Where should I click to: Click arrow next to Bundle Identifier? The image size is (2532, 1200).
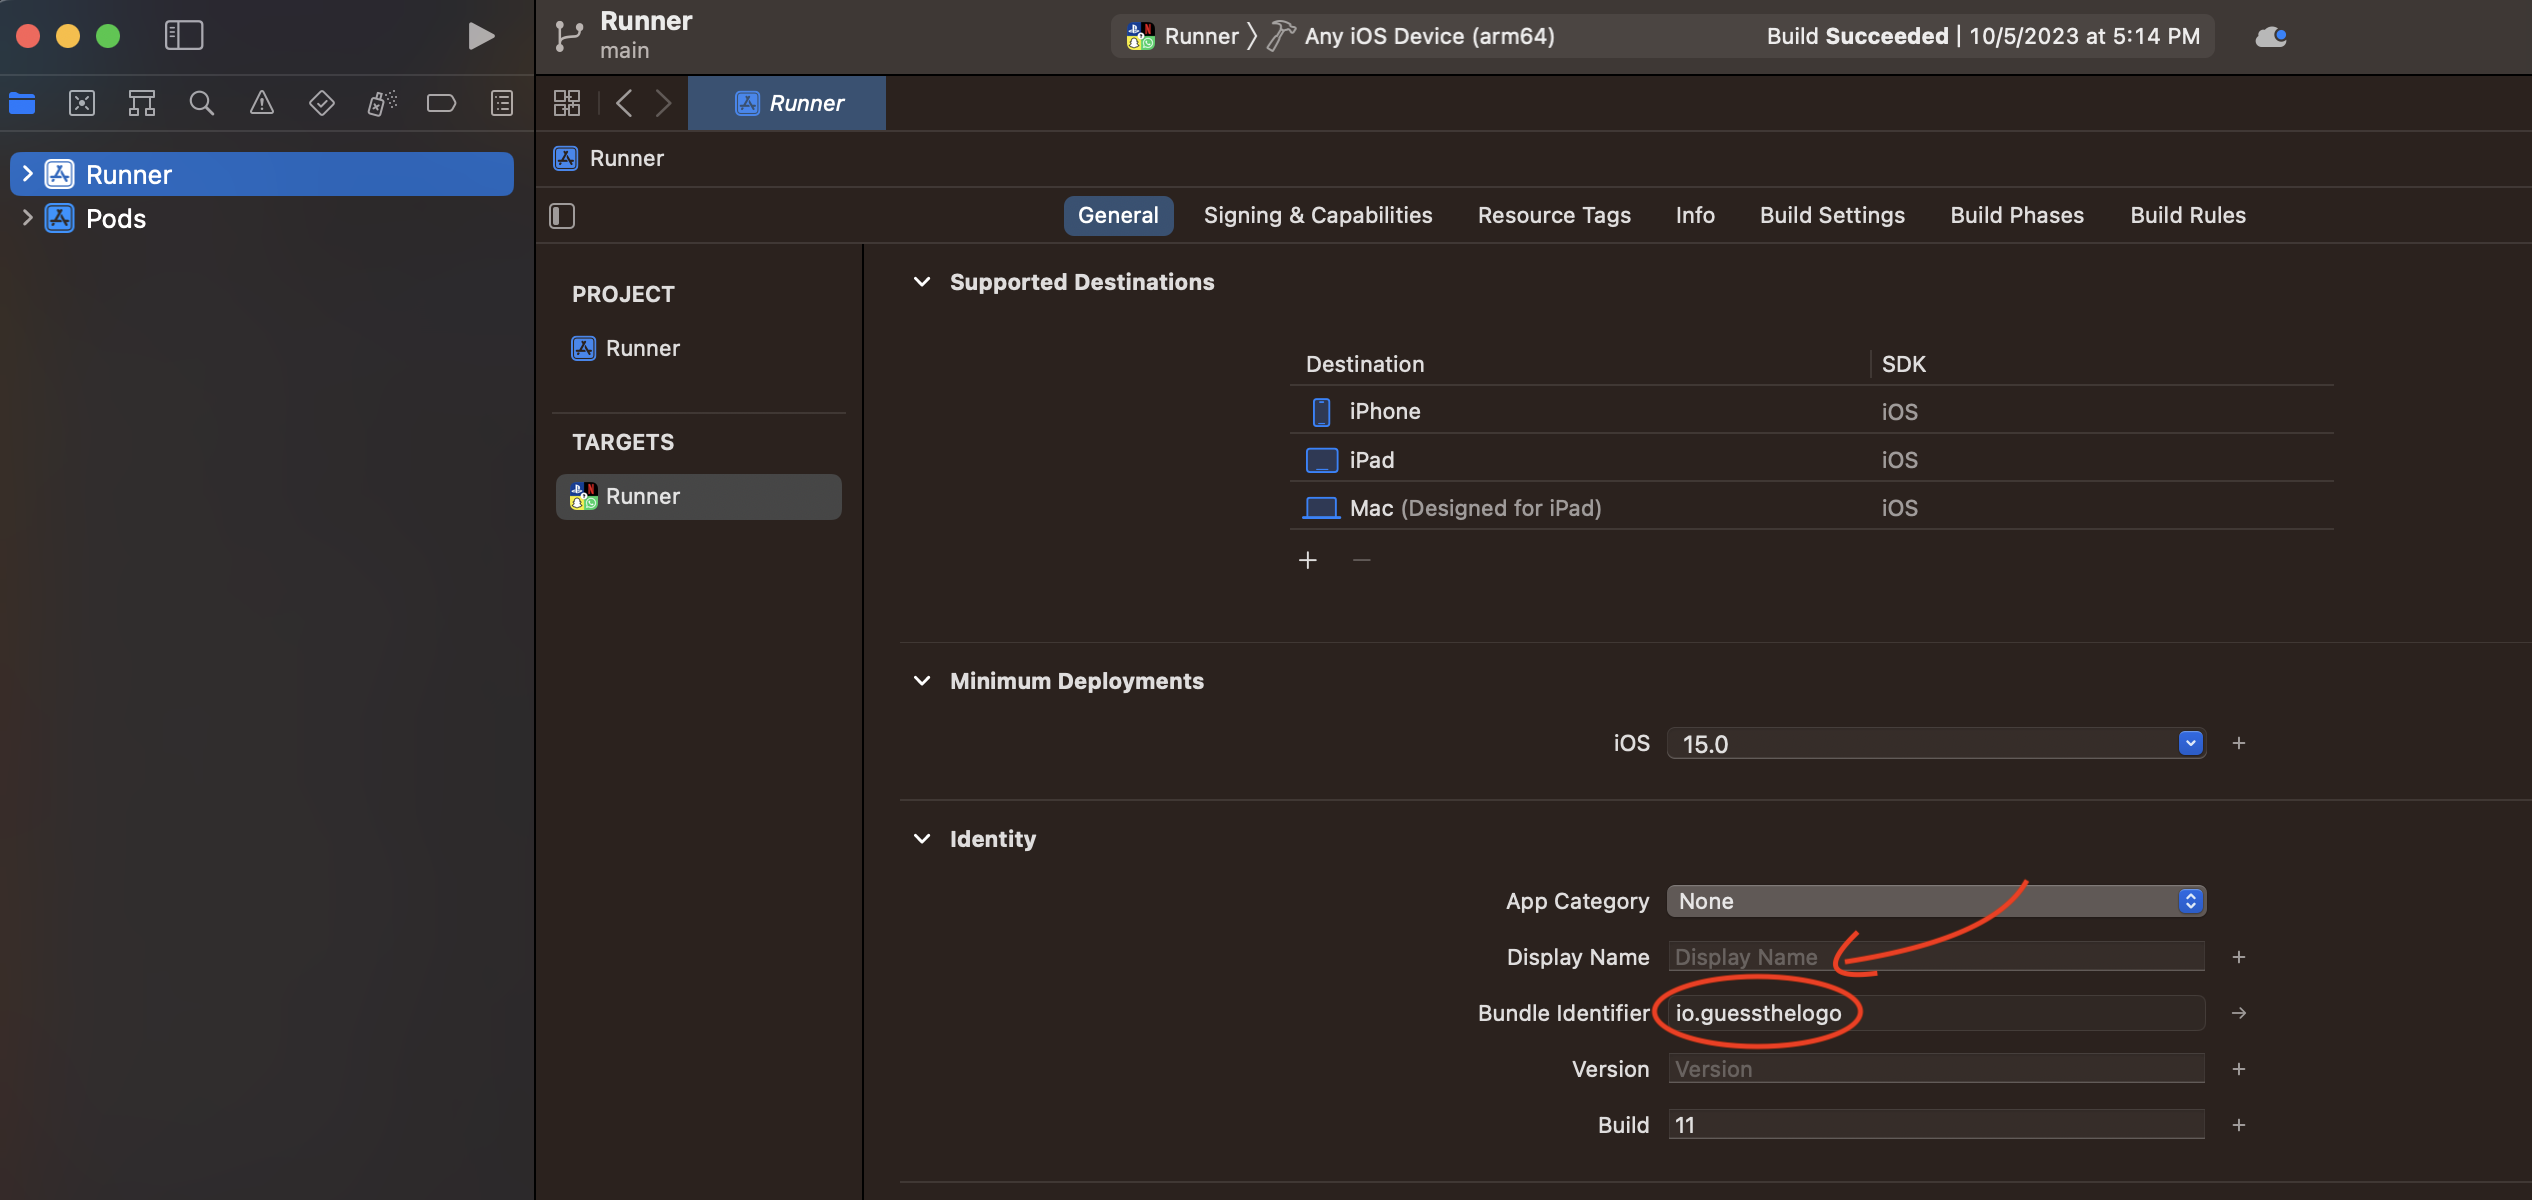pos(2239,1013)
